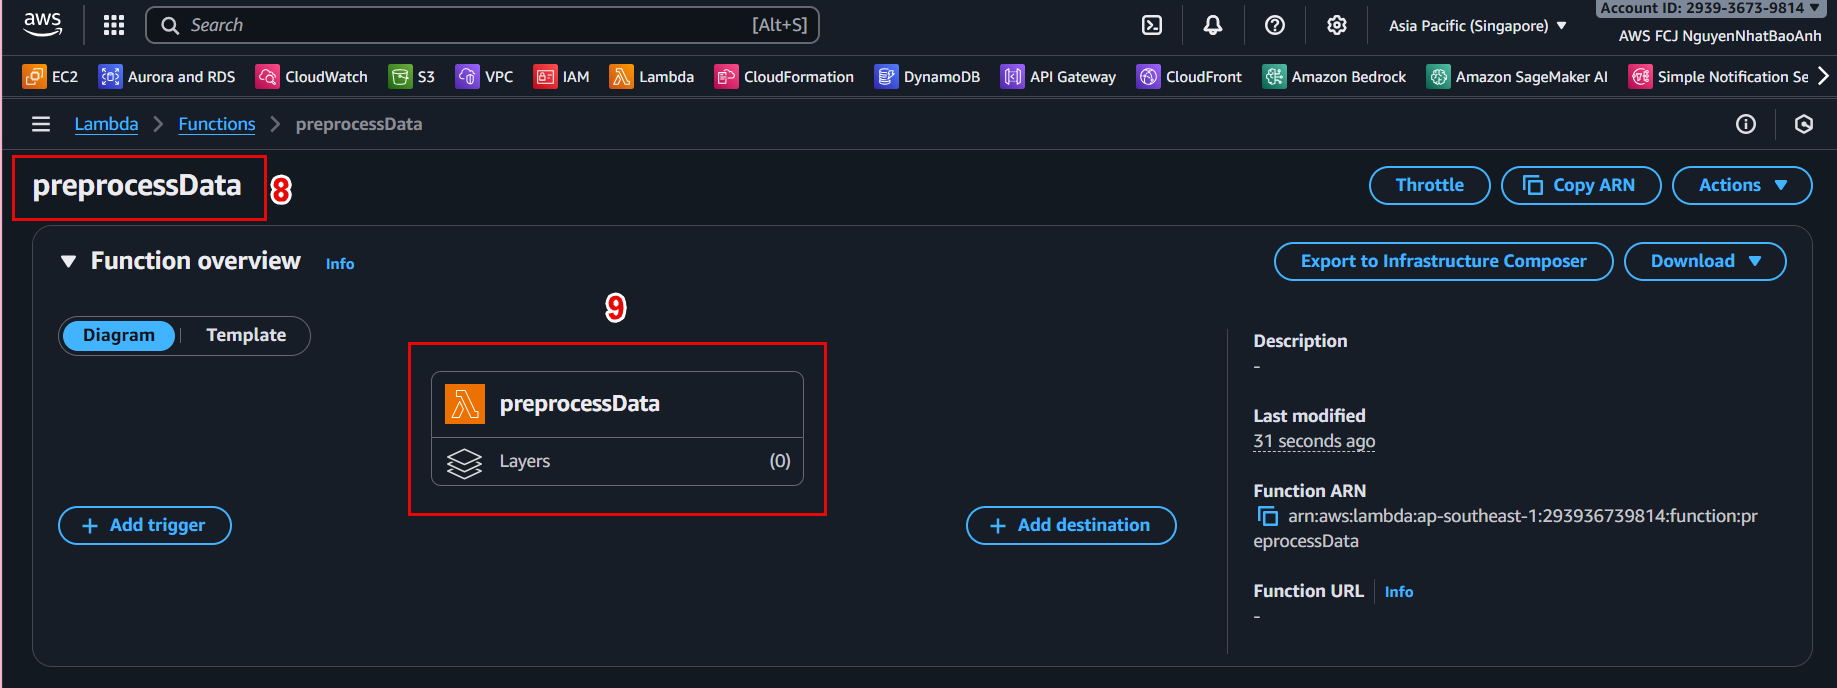Open the Simple Notification Service shortcut

tap(1718, 77)
